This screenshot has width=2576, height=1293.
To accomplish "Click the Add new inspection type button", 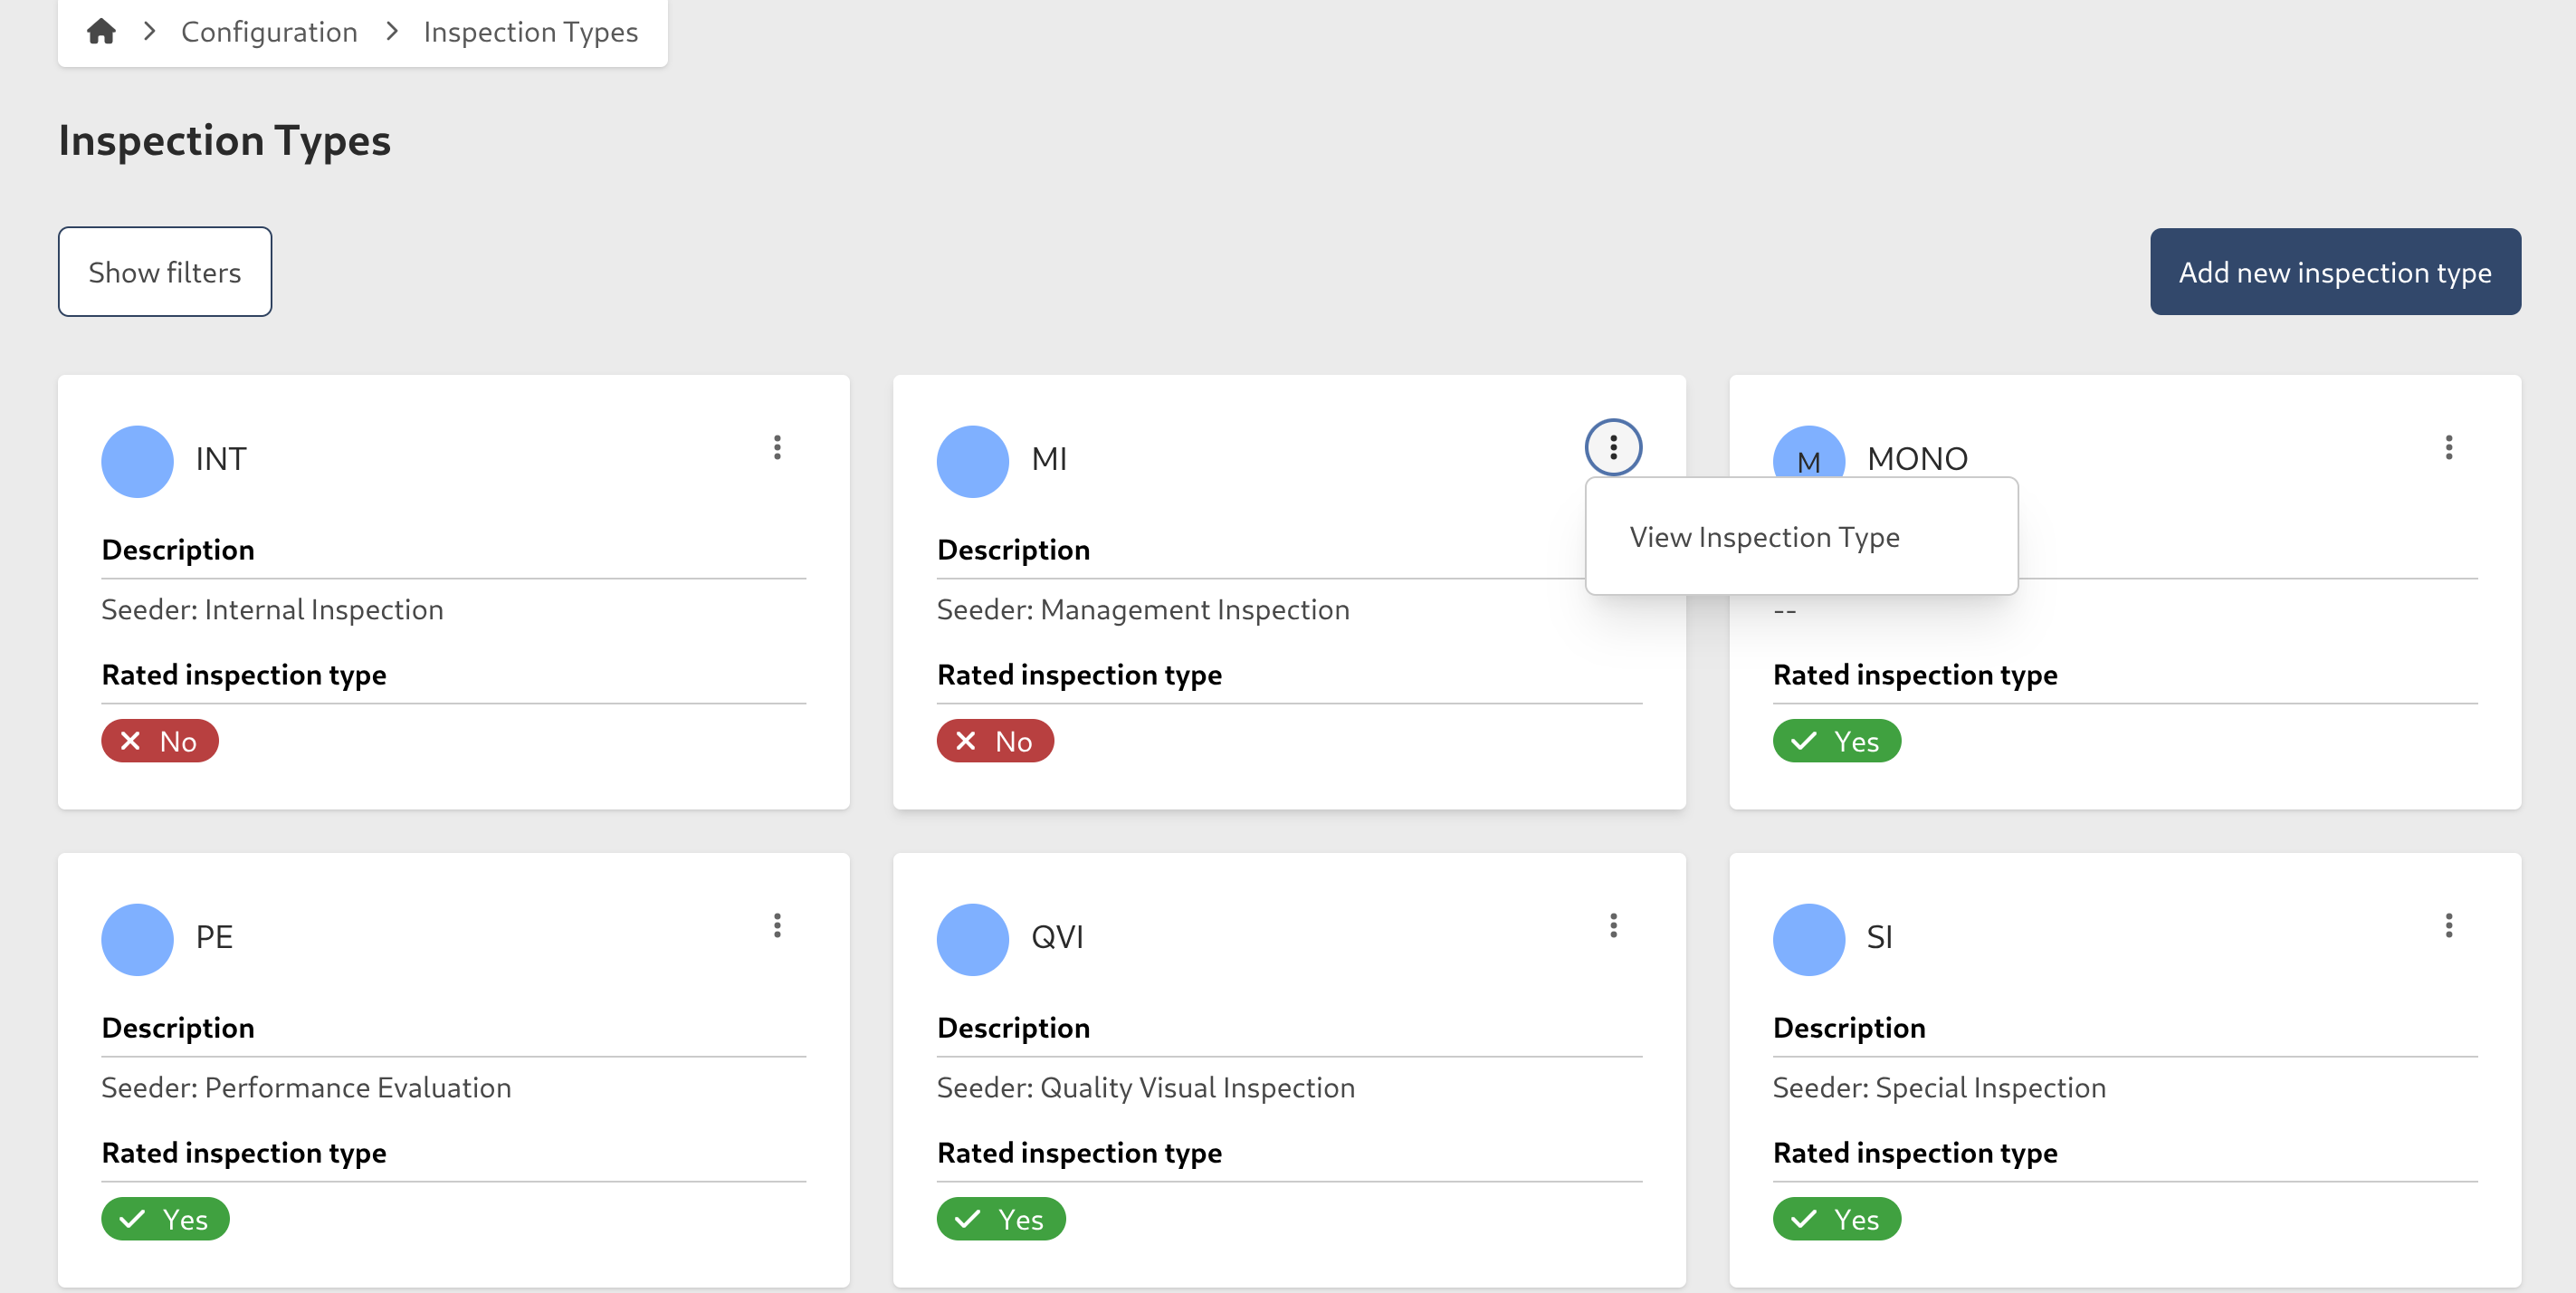I will tap(2335, 271).
